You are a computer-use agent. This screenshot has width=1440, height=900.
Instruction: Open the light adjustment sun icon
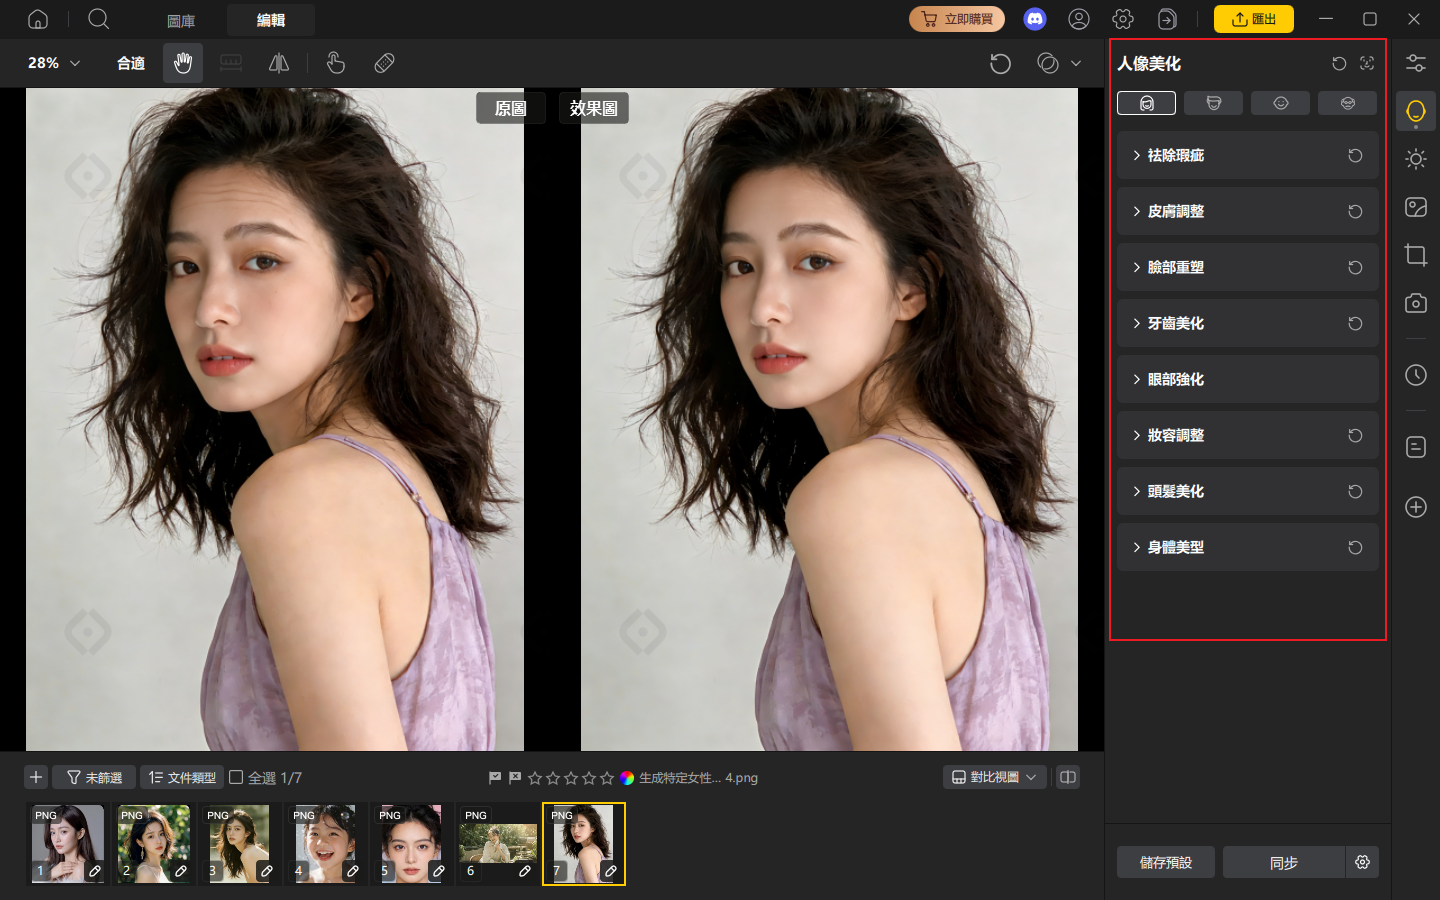(1416, 159)
